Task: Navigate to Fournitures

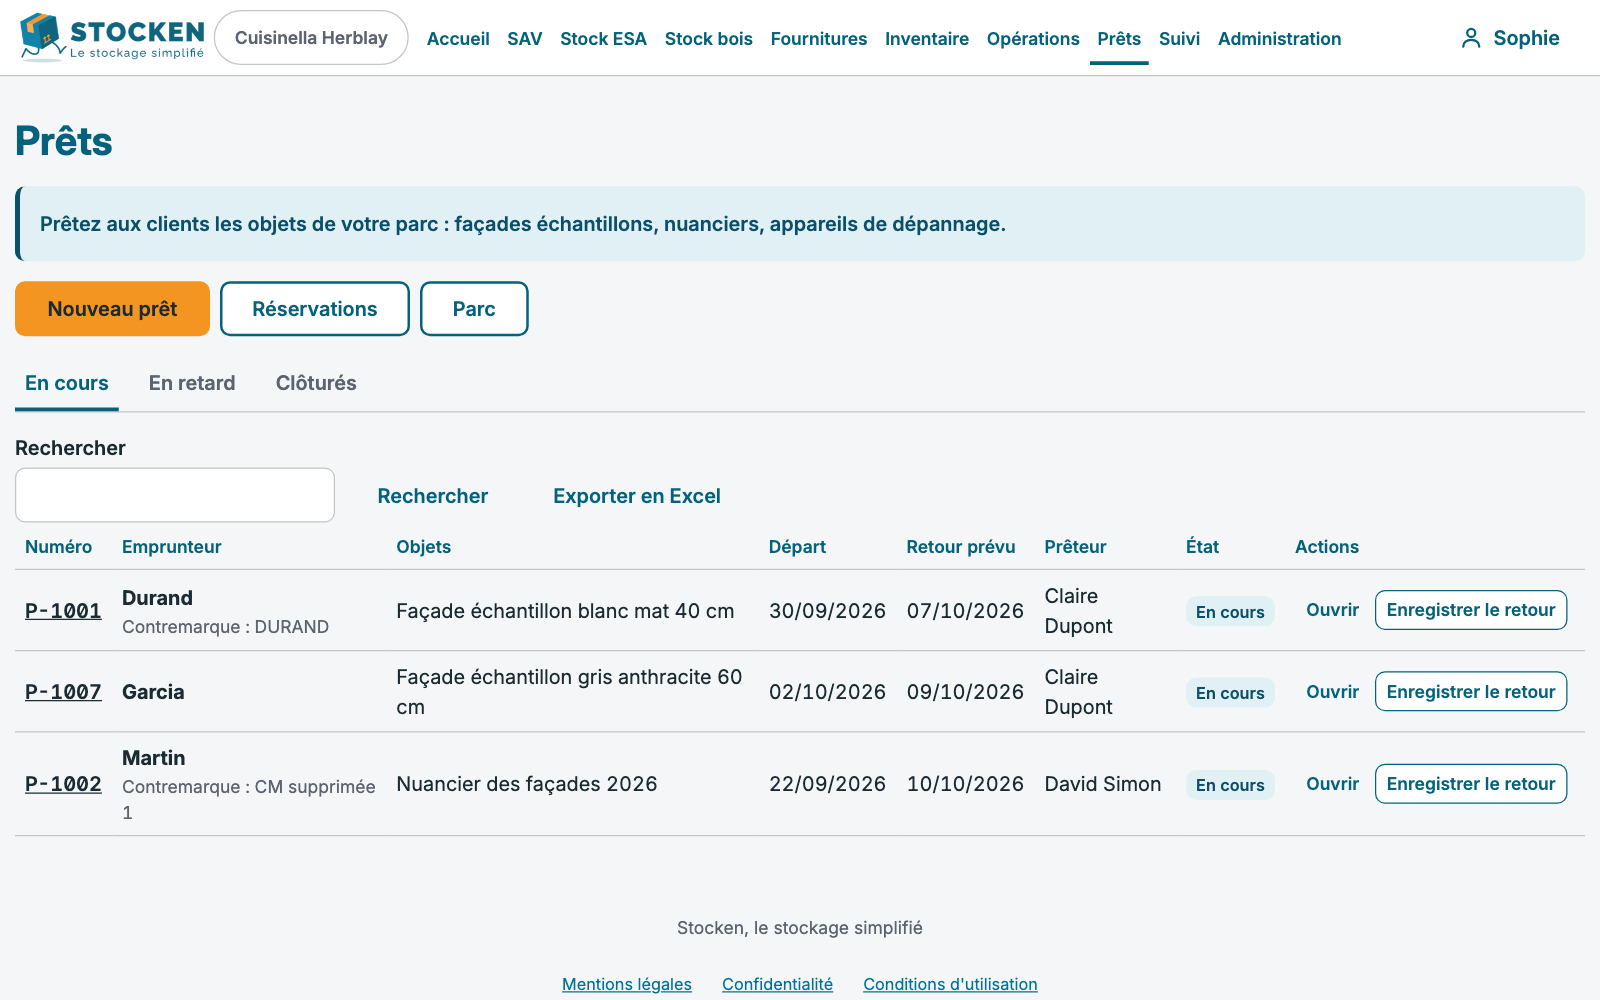Action: pyautogui.click(x=819, y=39)
